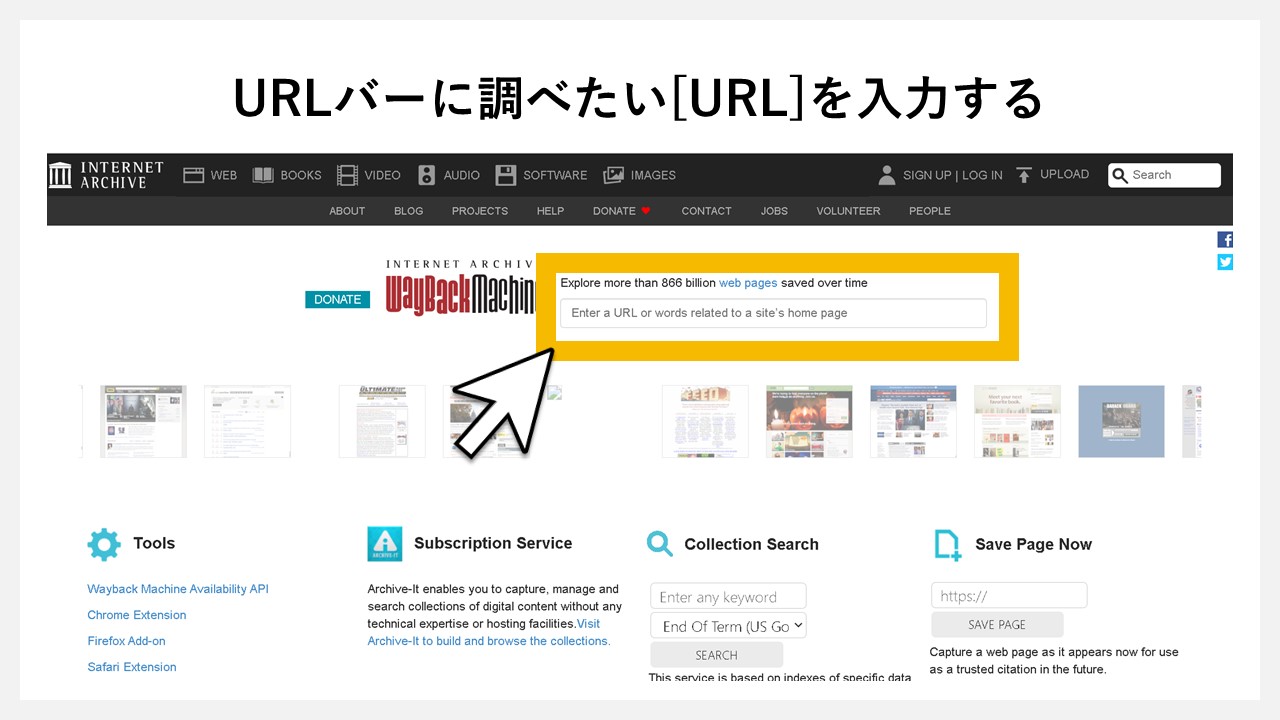Open the Wayback Machine Availability API link
1280x720 pixels.
click(178, 589)
